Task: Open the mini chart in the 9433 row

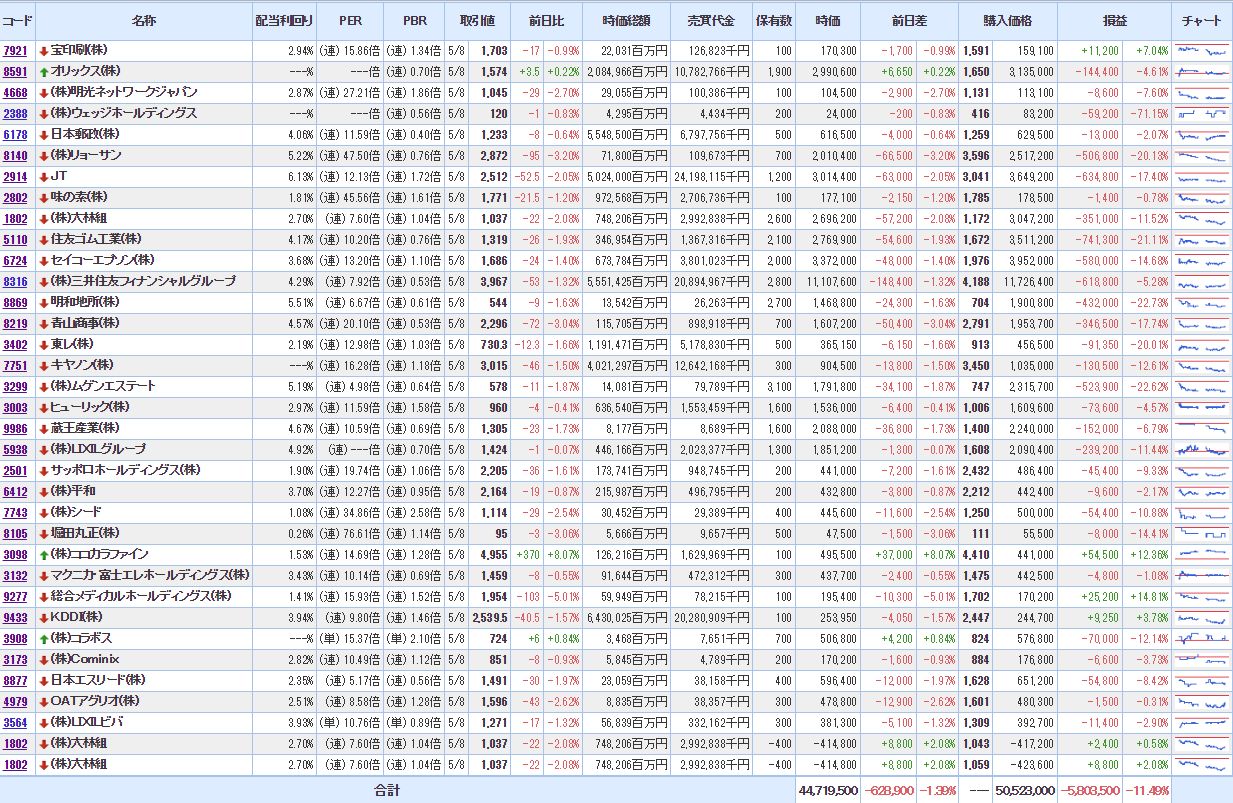Action: tap(1201, 617)
